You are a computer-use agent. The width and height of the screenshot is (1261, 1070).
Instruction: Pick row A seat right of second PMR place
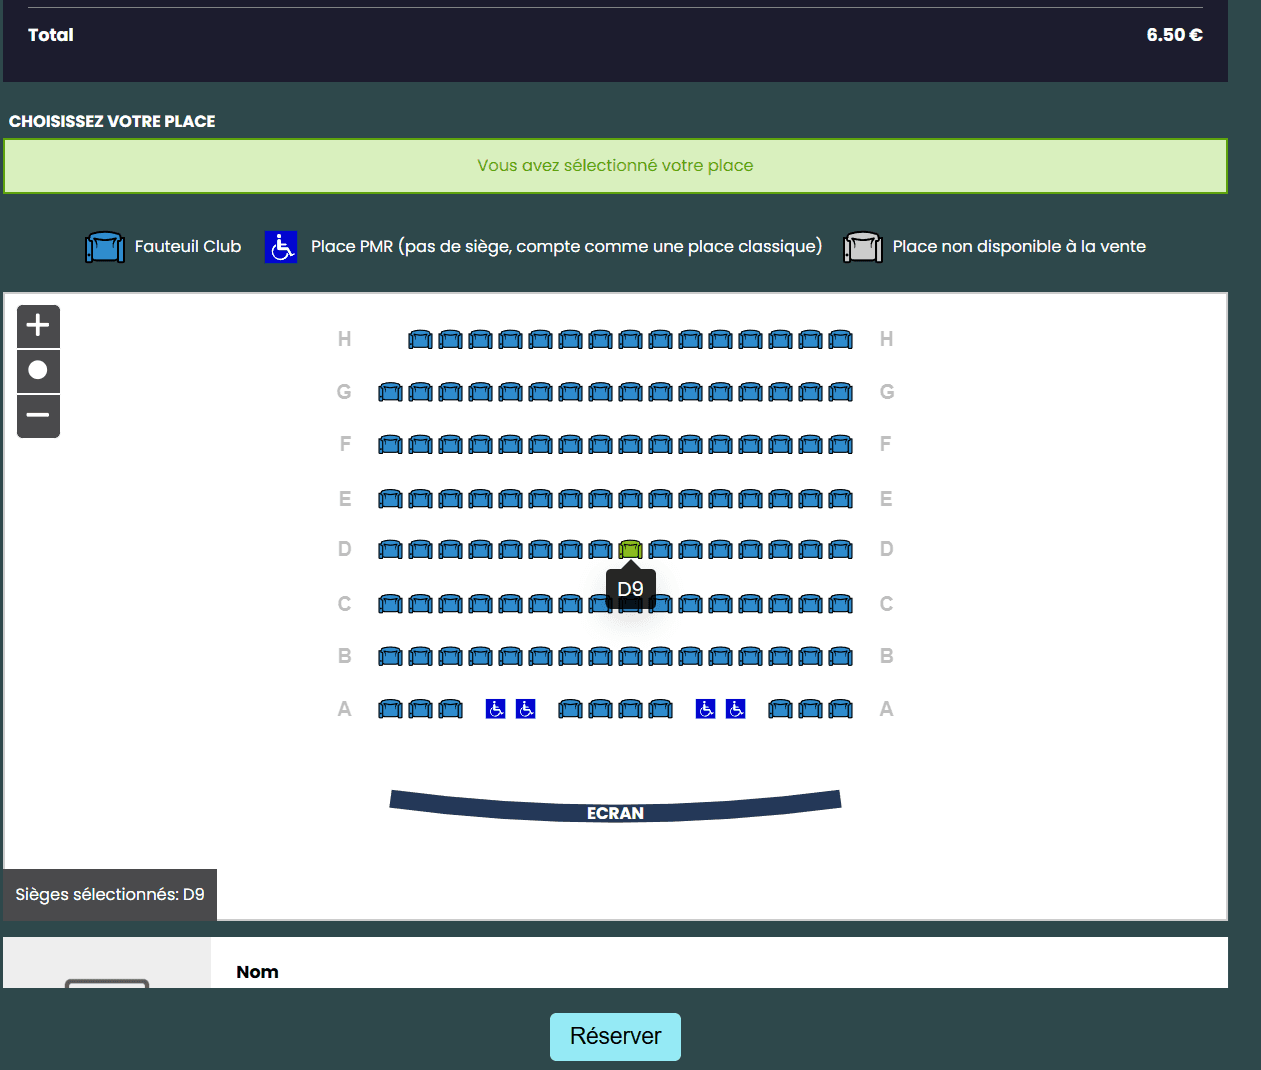(570, 709)
